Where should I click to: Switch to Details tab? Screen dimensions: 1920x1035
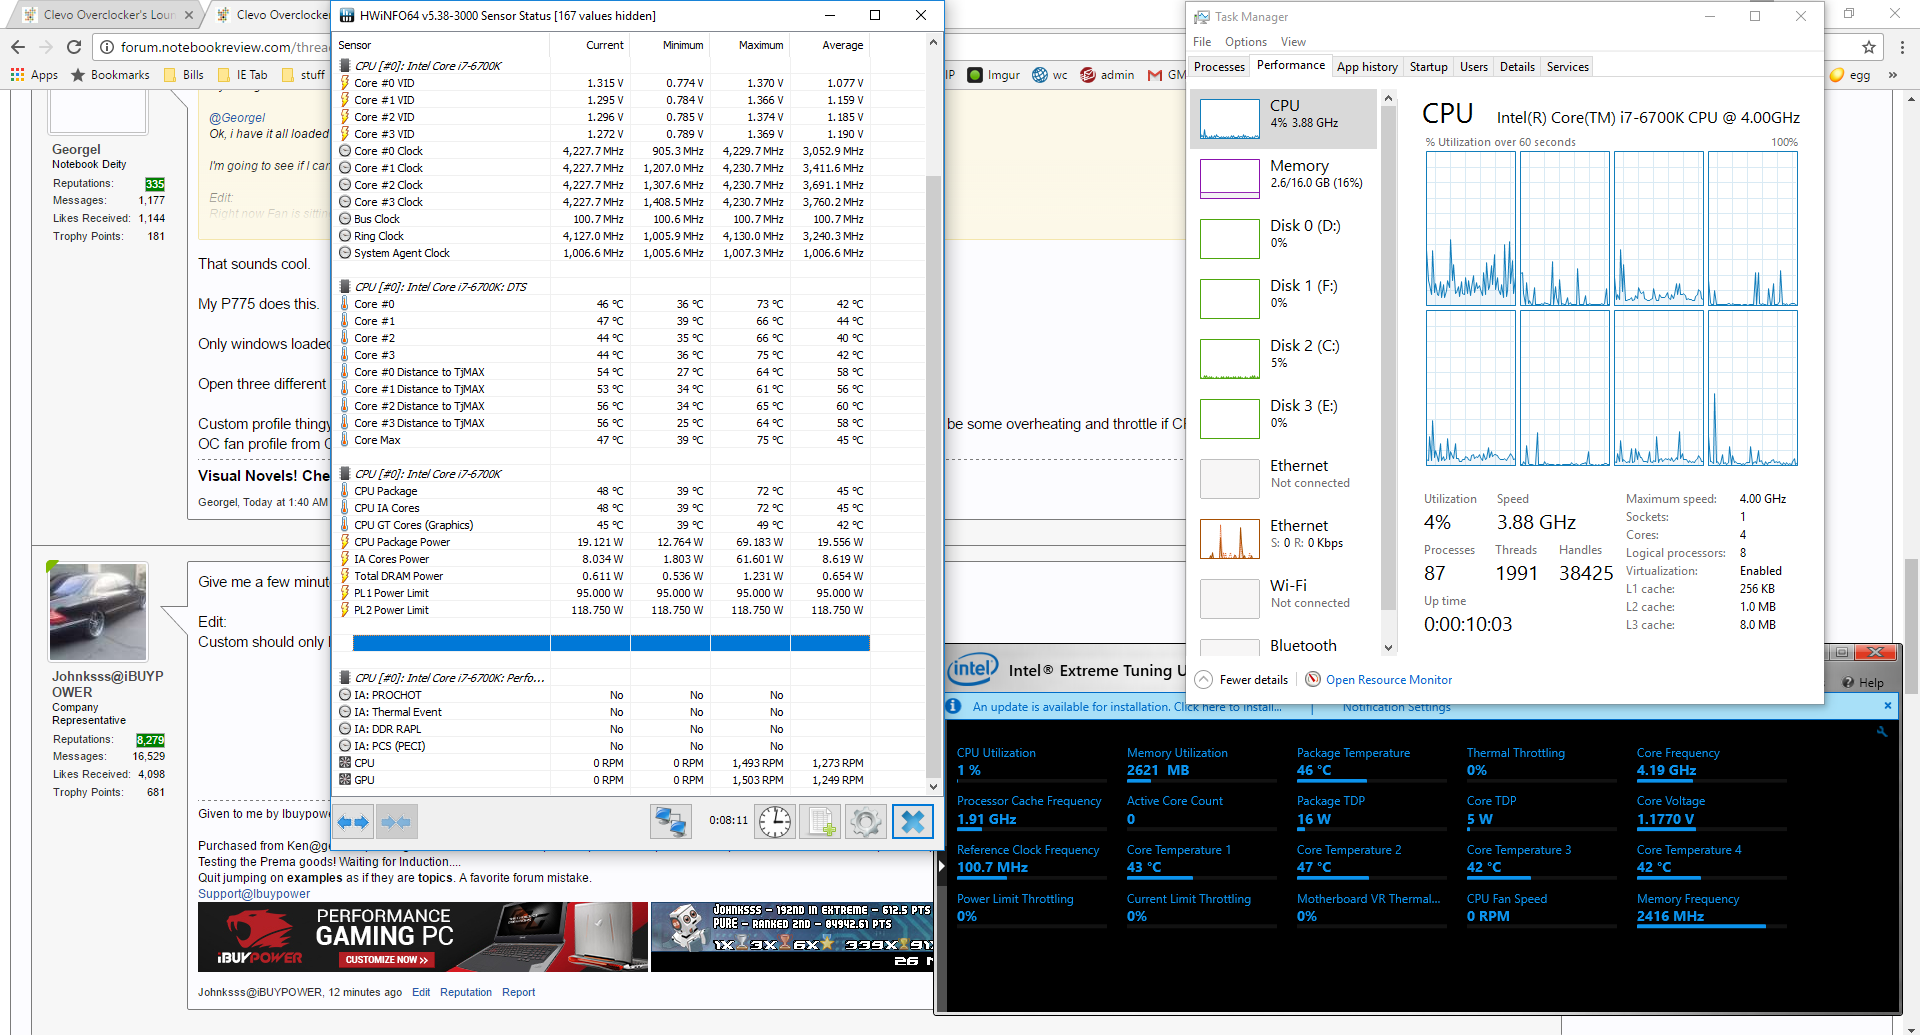1517,67
